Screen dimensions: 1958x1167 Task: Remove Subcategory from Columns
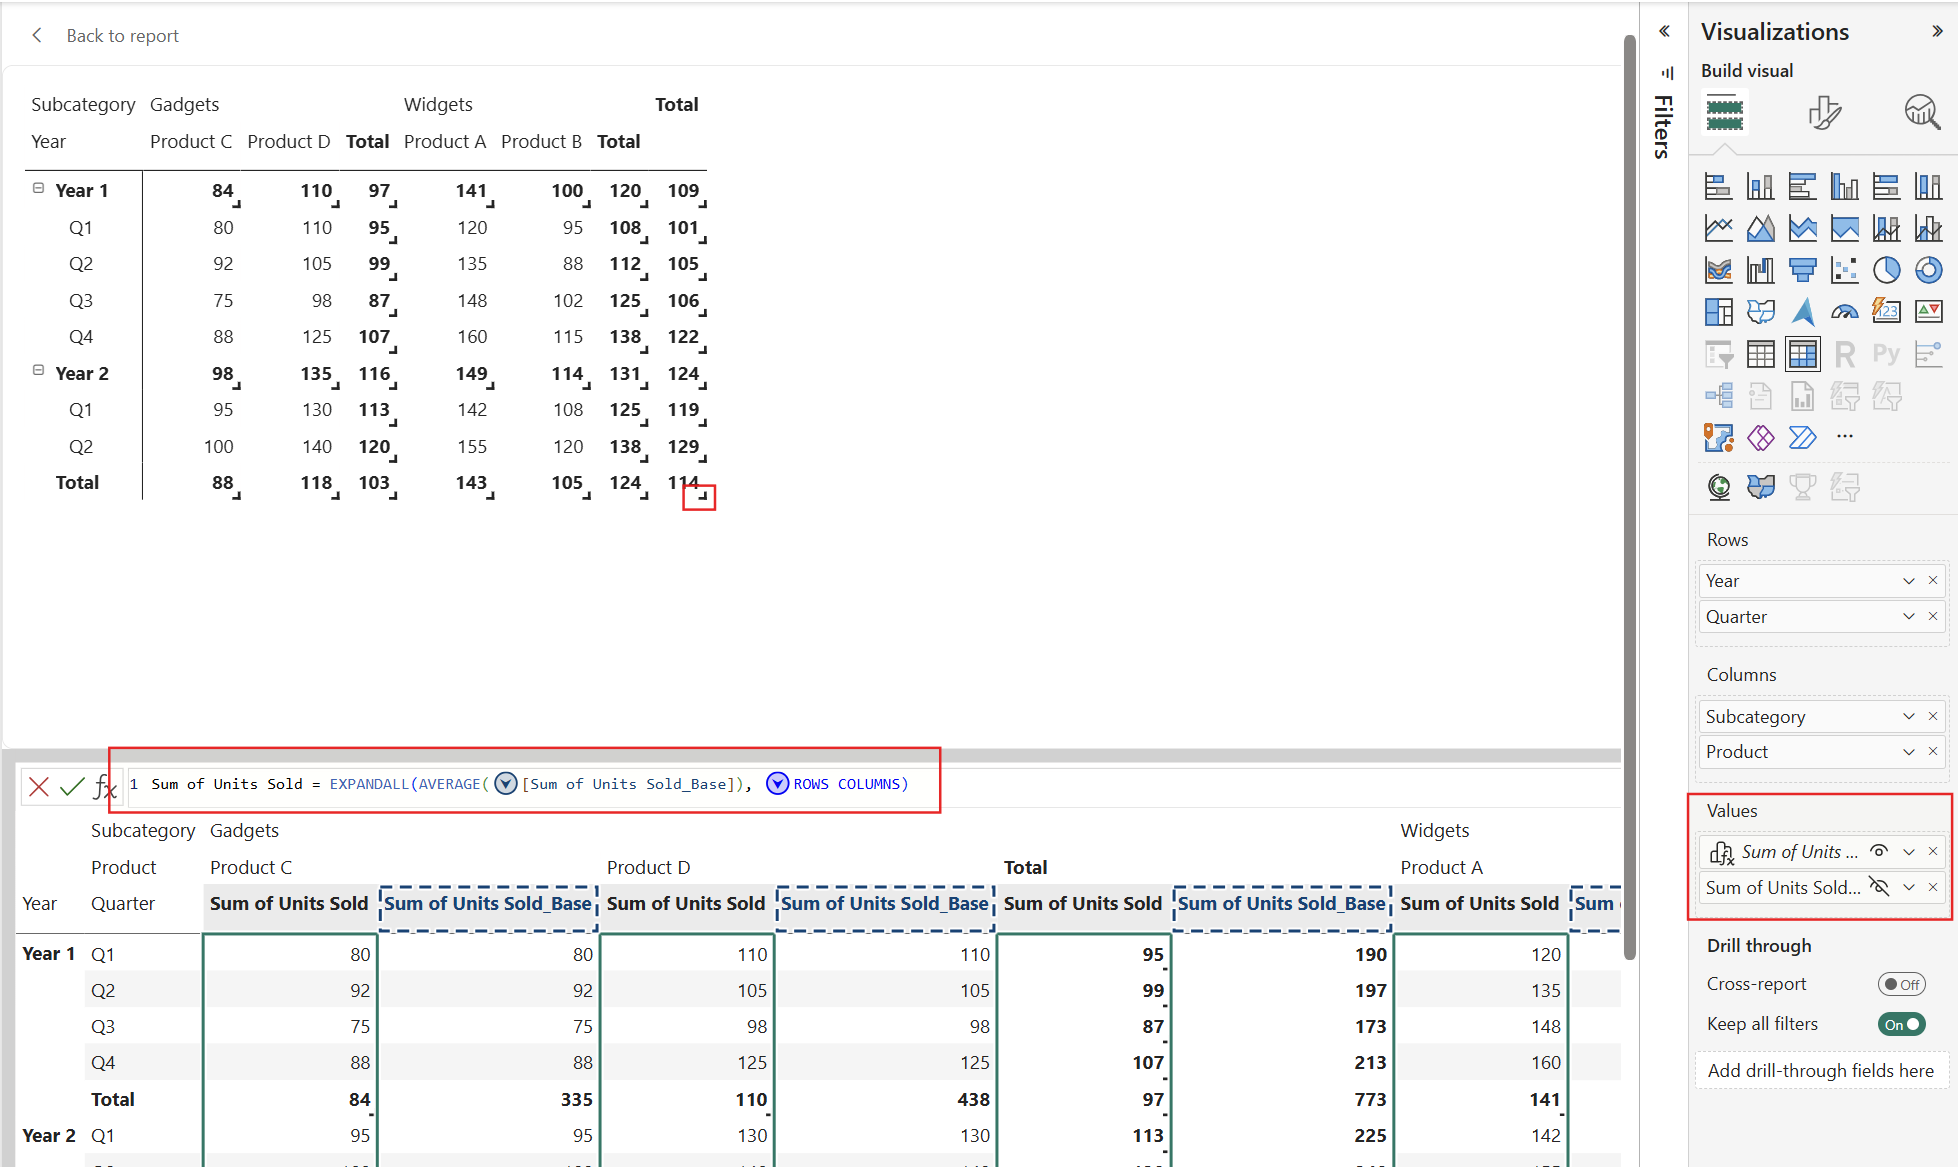pyautogui.click(x=1933, y=716)
